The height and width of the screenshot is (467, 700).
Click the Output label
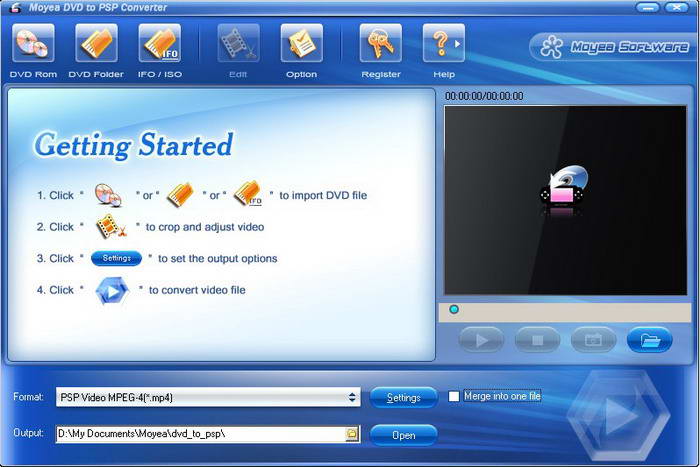pyautogui.click(x=29, y=433)
